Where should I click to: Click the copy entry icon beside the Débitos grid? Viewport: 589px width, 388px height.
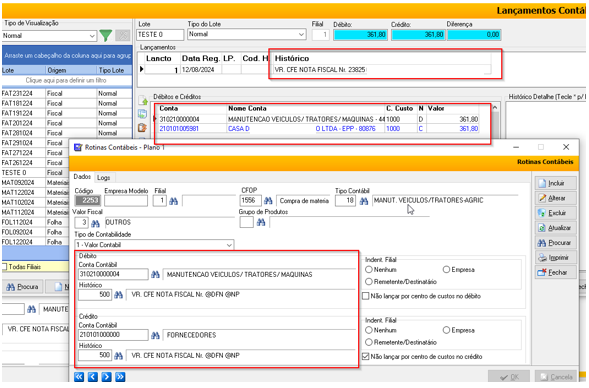click(x=143, y=114)
